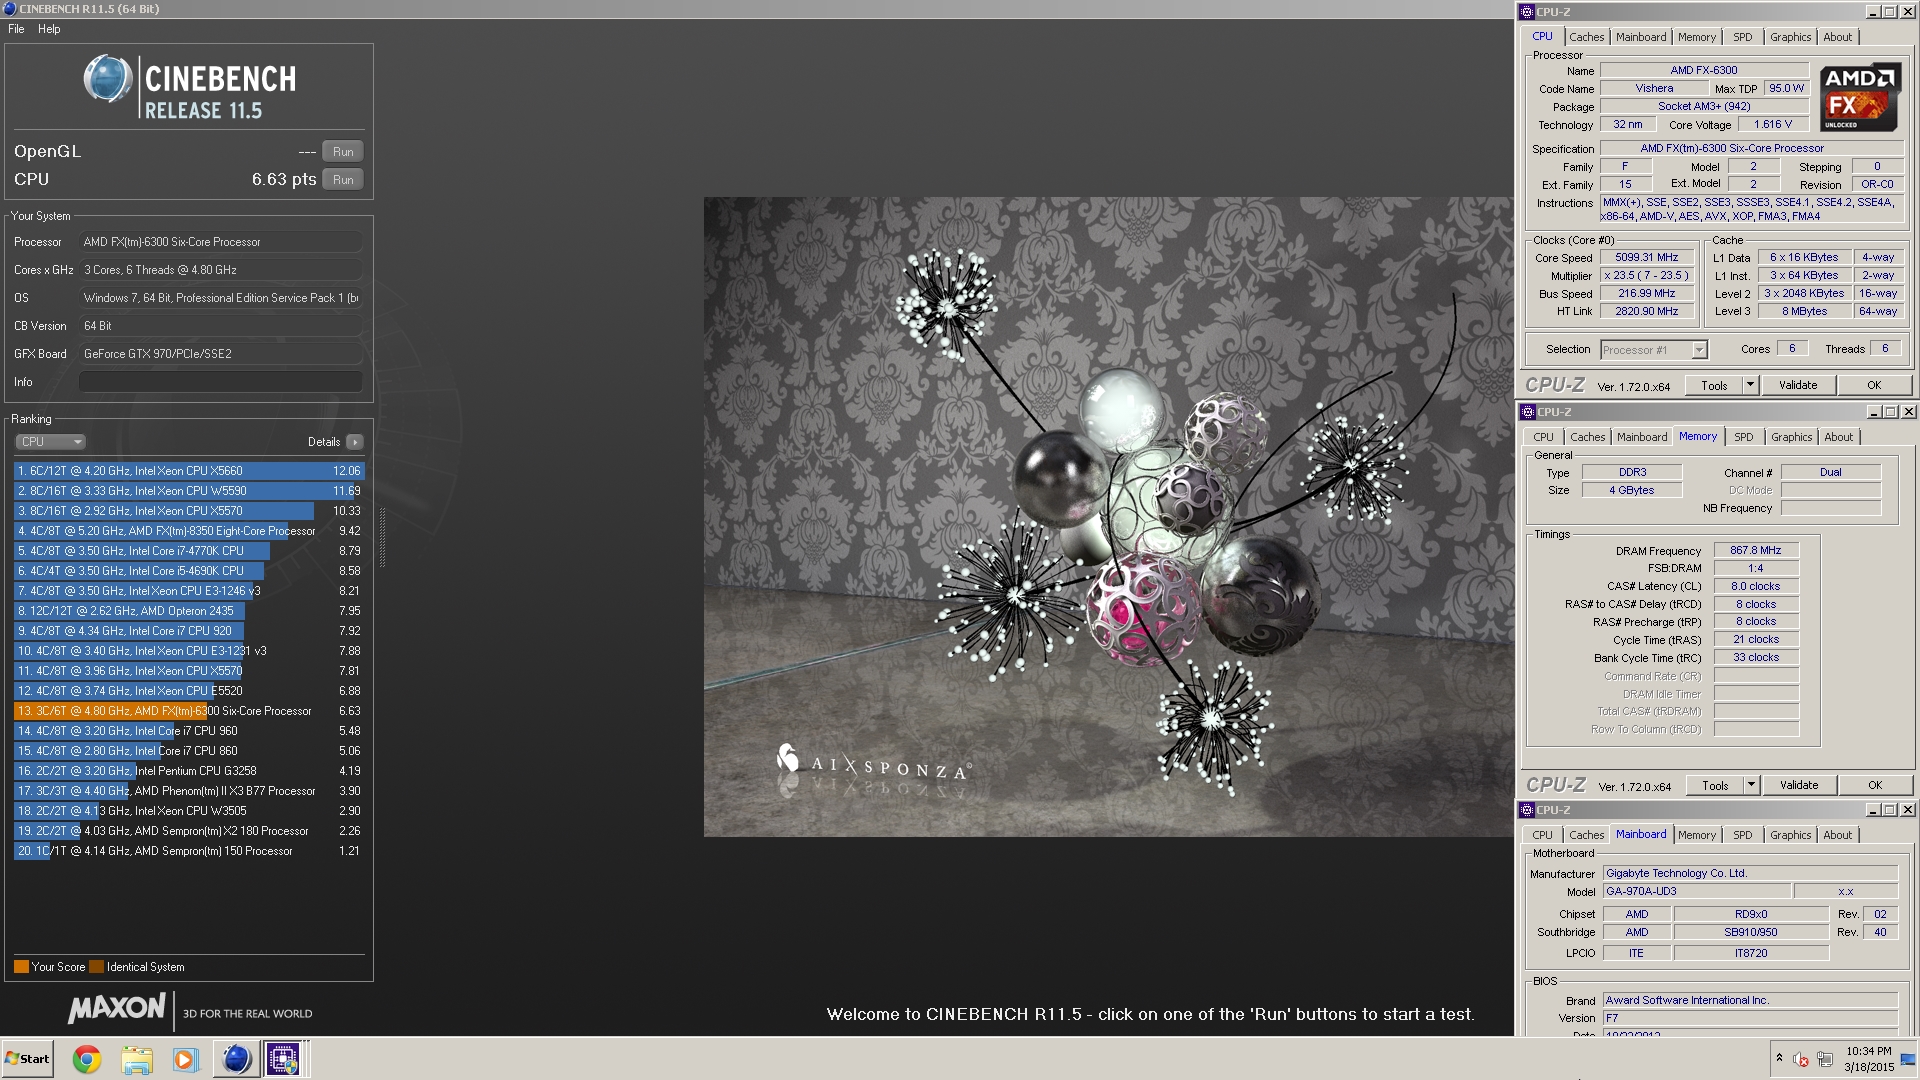Expand Tools dropdown arrow in top CPU-Z window
The height and width of the screenshot is (1080, 1920).
(1750, 385)
